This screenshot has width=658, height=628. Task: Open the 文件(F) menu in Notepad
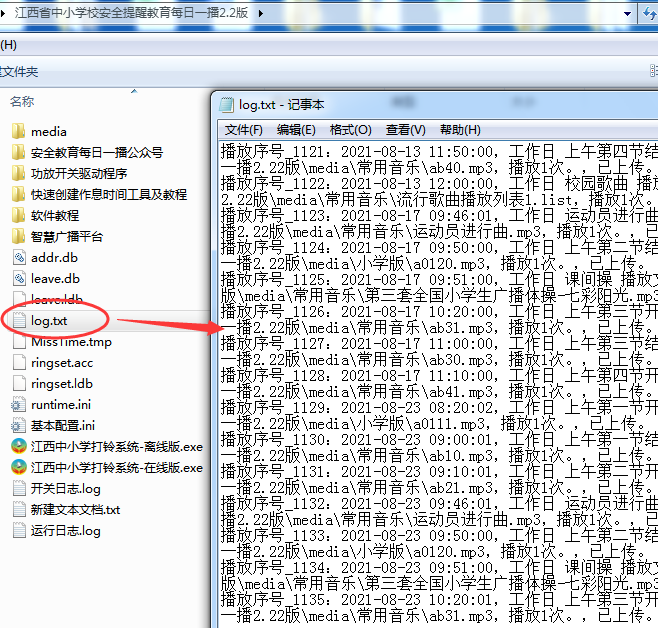click(x=243, y=130)
